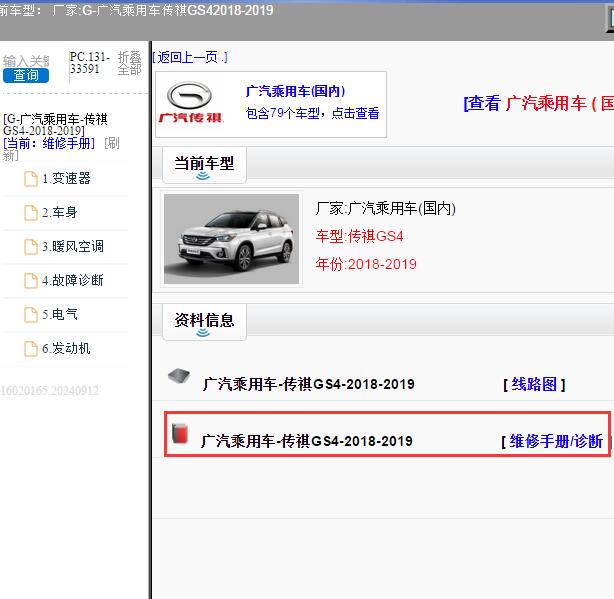
Task: Open 广汽乘用车(国内) manufacturer link
Action: coord(295,91)
